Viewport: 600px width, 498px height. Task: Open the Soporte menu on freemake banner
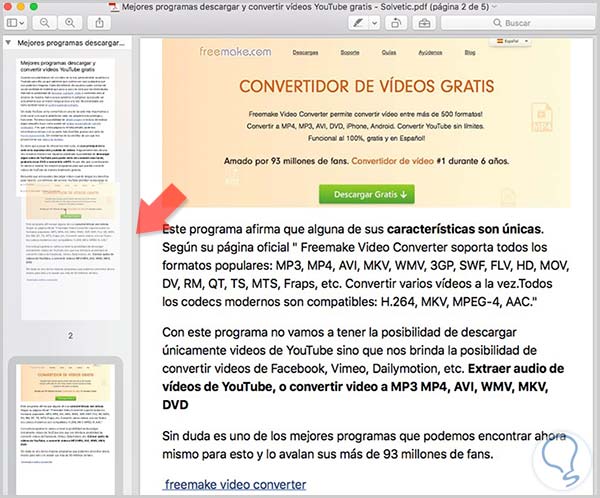click(x=350, y=52)
